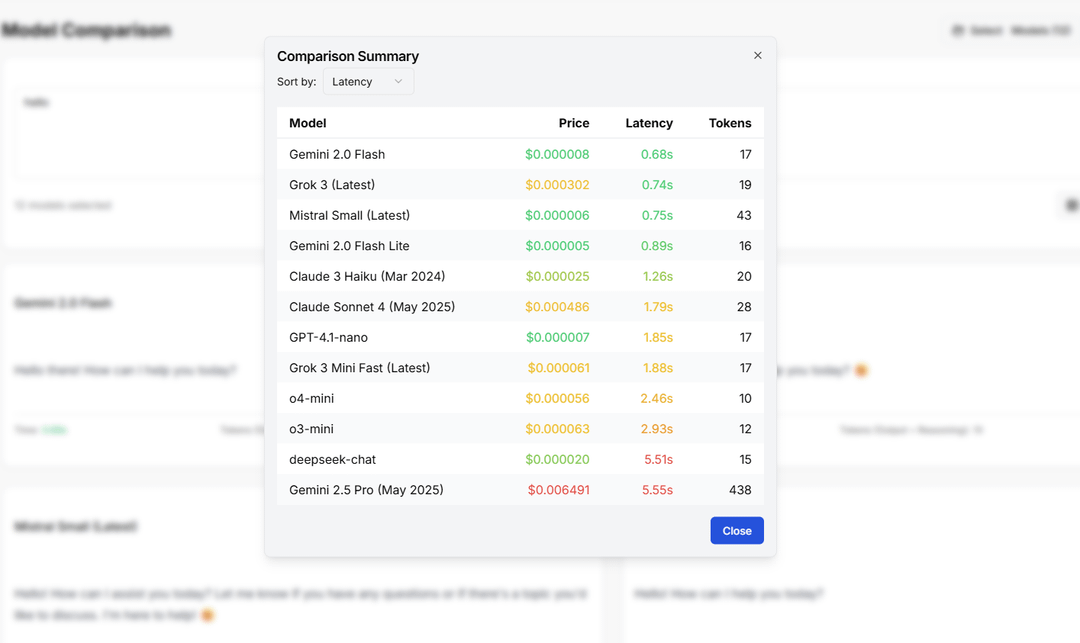Click the Model column header
The image size is (1080, 643).
pyautogui.click(x=307, y=123)
